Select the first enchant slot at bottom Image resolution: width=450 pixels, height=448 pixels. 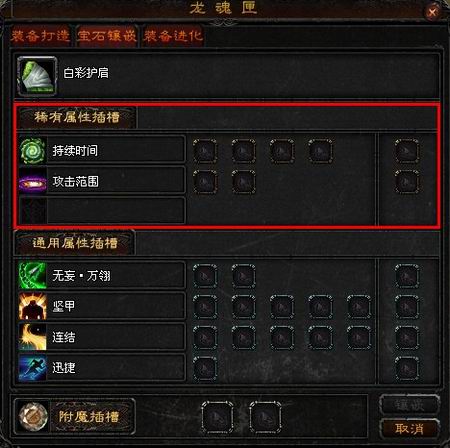(x=217, y=417)
